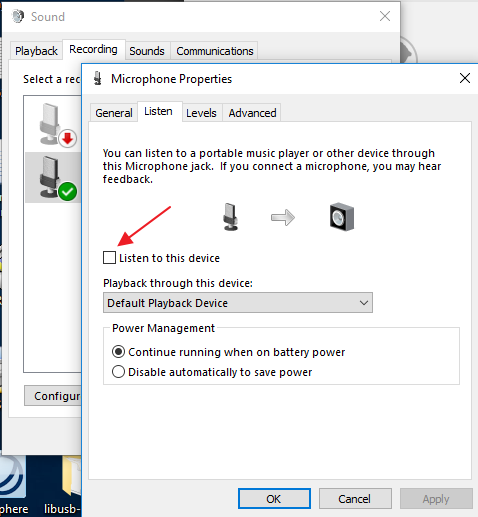This screenshot has width=478, height=517.
Task: Click the Sound dialog title bar icon
Action: point(18,16)
